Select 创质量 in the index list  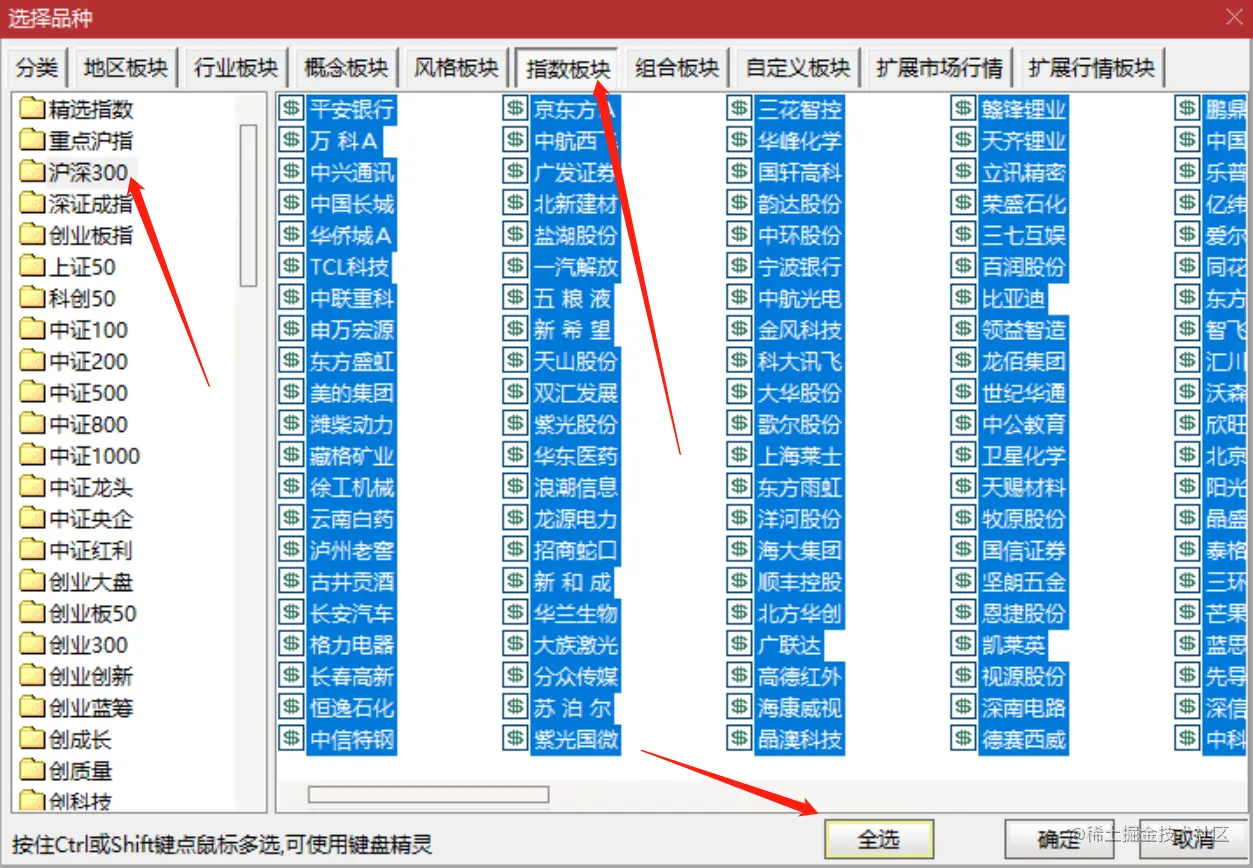[x=81, y=771]
